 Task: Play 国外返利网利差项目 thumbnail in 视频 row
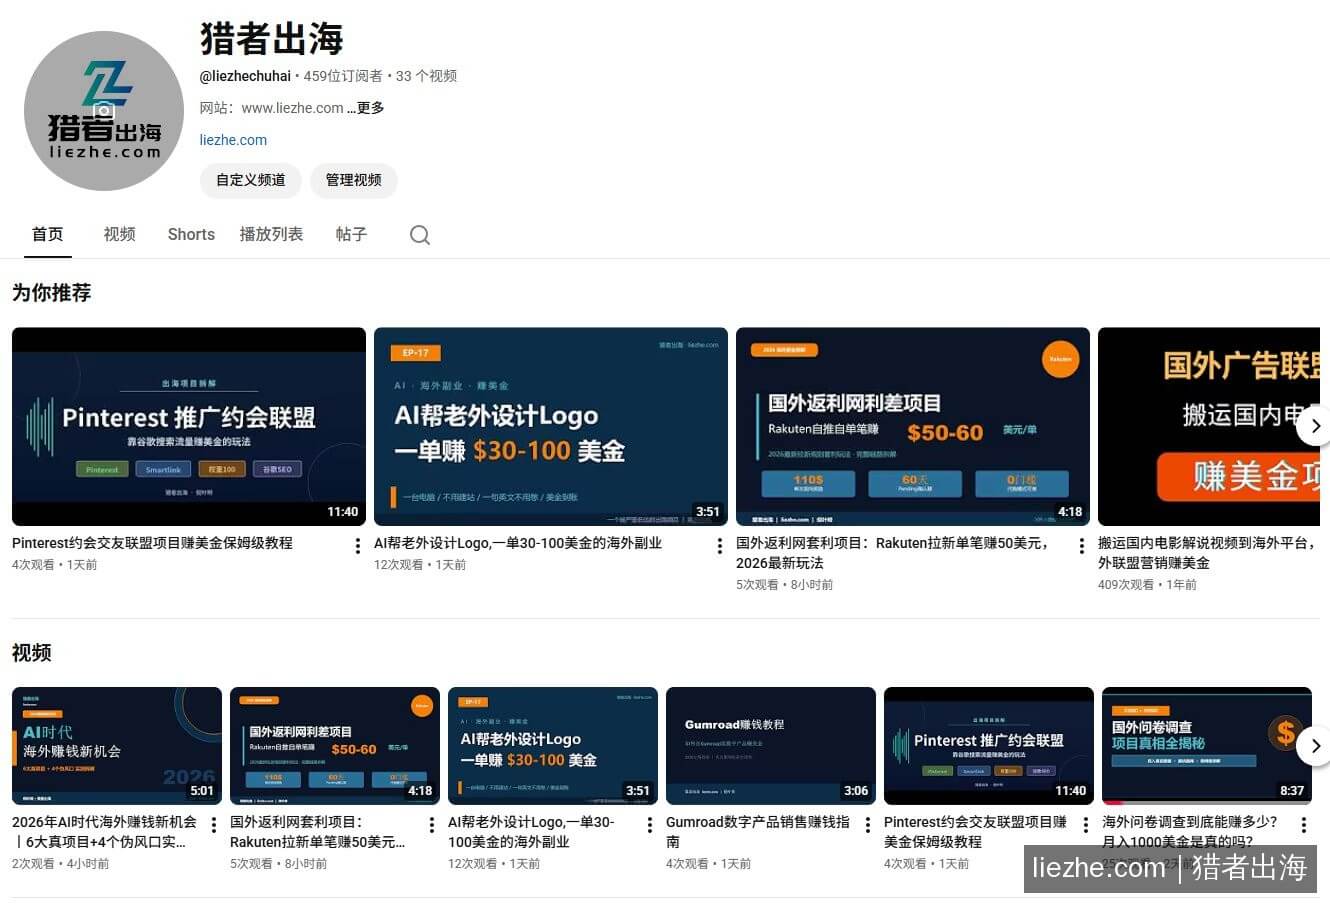tap(335, 746)
